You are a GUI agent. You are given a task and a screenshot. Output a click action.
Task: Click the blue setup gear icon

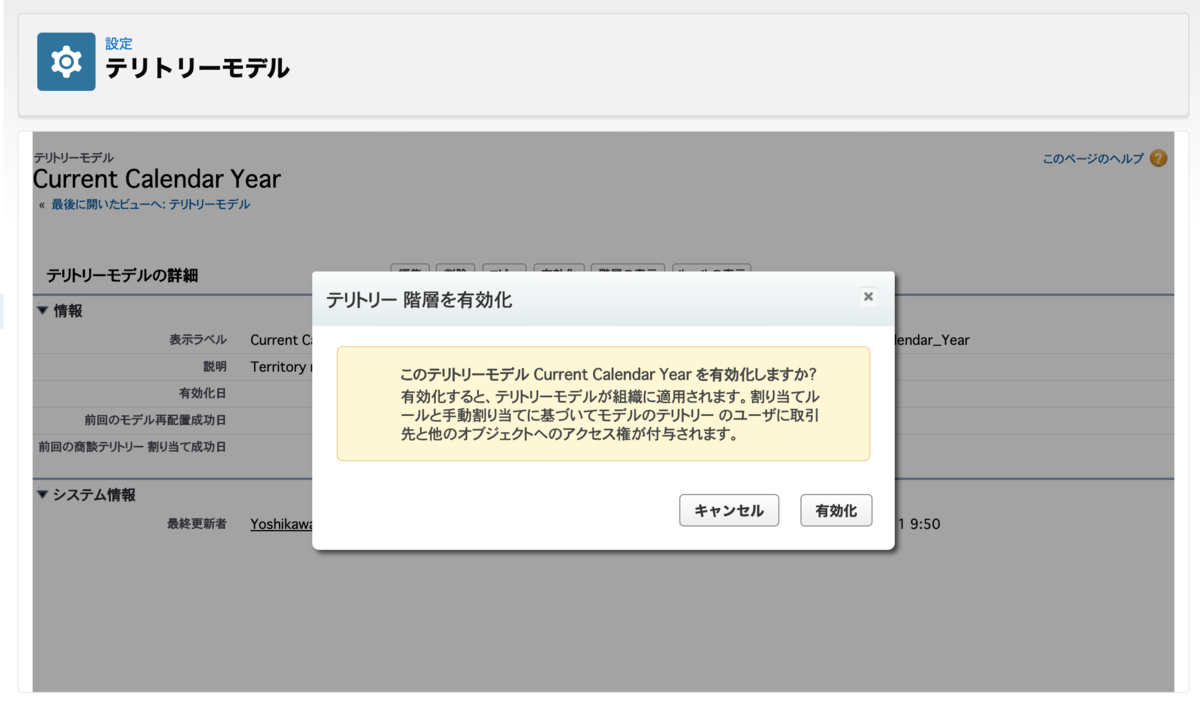(x=65, y=61)
